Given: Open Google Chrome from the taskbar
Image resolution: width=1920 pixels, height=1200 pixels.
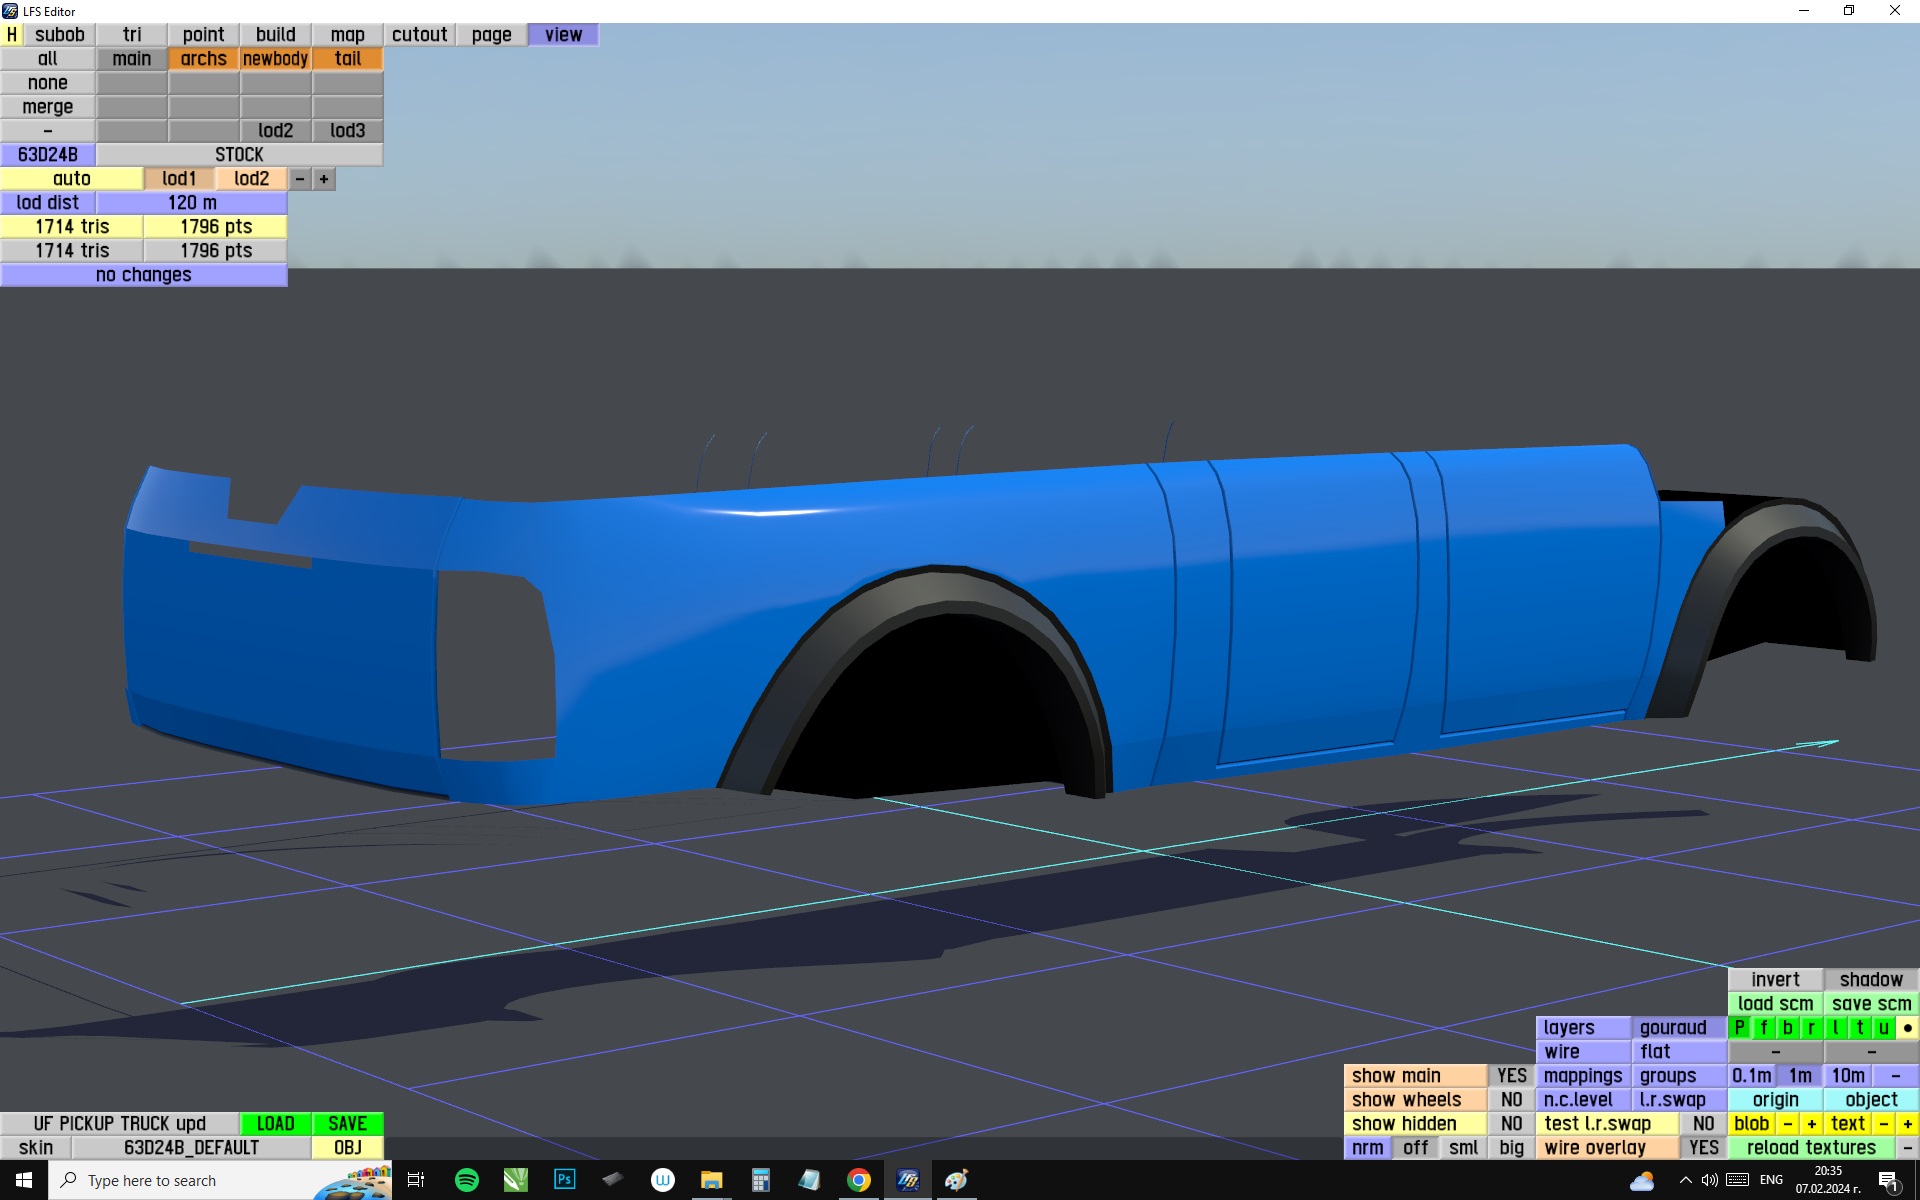Looking at the screenshot, I should pyautogui.click(x=858, y=1180).
